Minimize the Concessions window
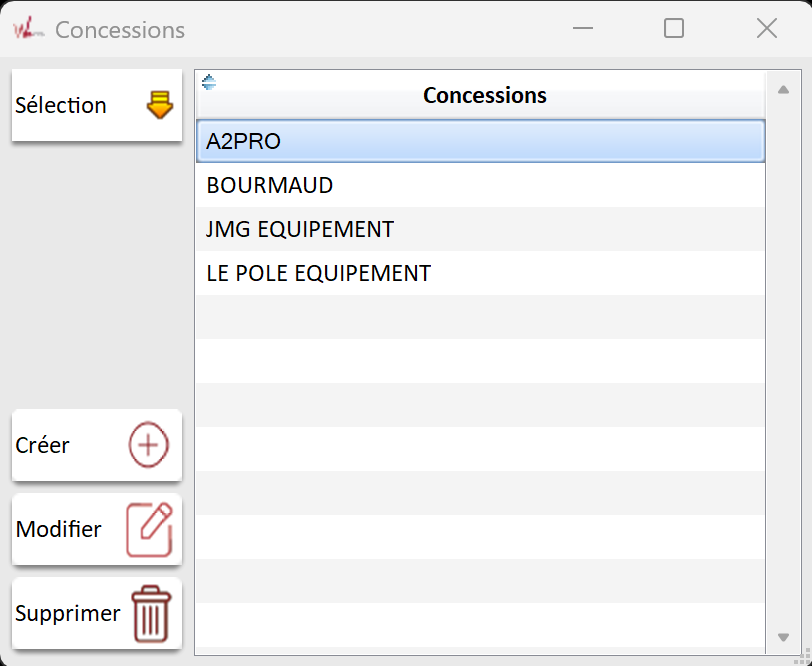 click(x=584, y=29)
